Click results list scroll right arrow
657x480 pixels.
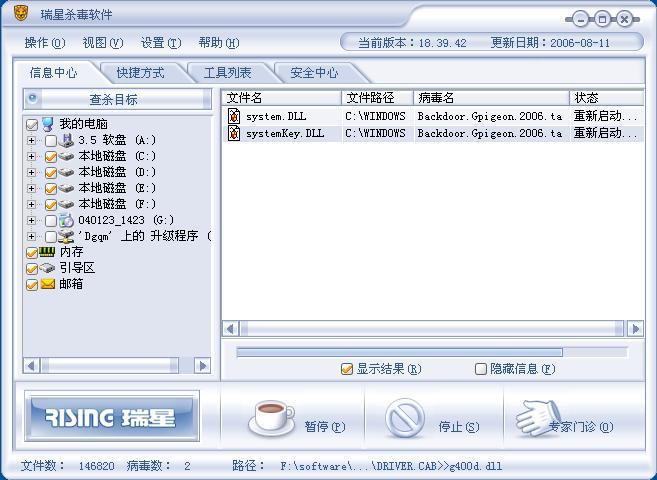click(635, 329)
